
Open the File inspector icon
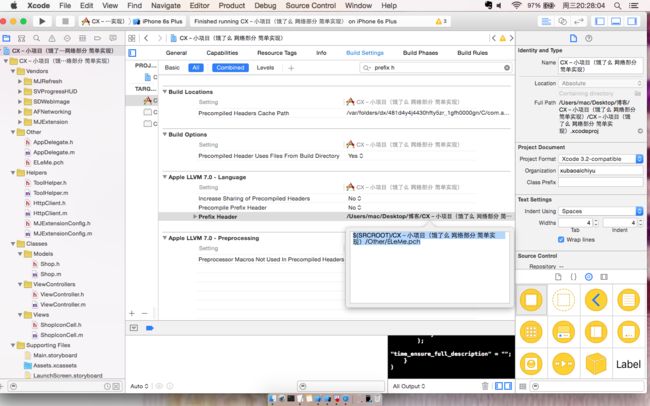573,38
